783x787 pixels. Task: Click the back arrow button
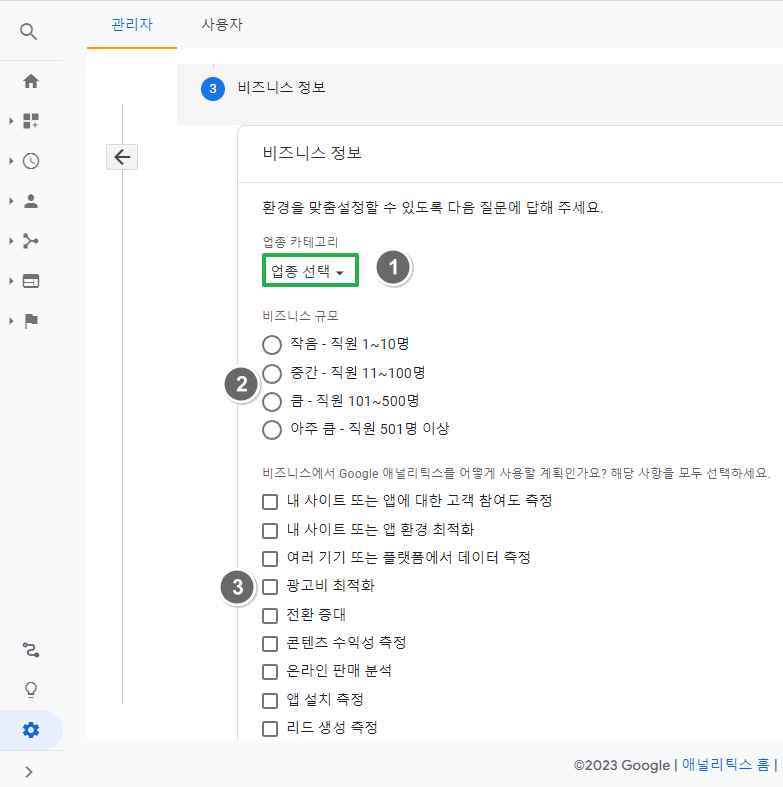[122, 157]
